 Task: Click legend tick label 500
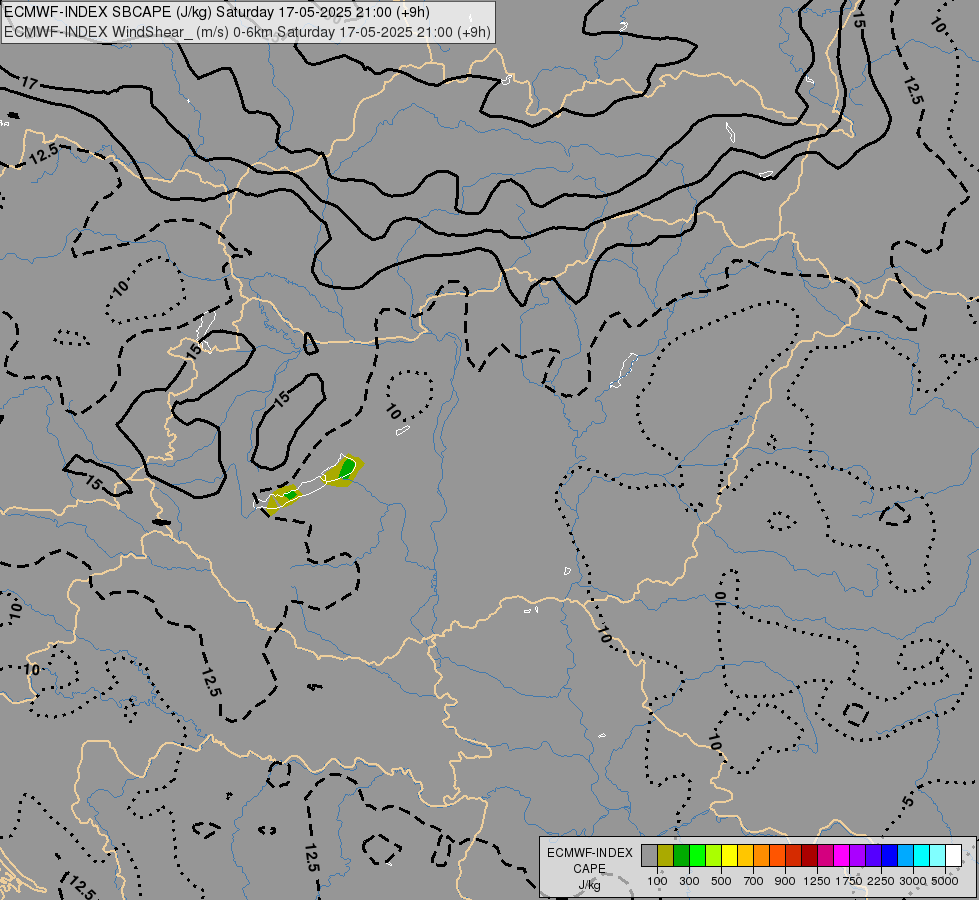(x=721, y=881)
